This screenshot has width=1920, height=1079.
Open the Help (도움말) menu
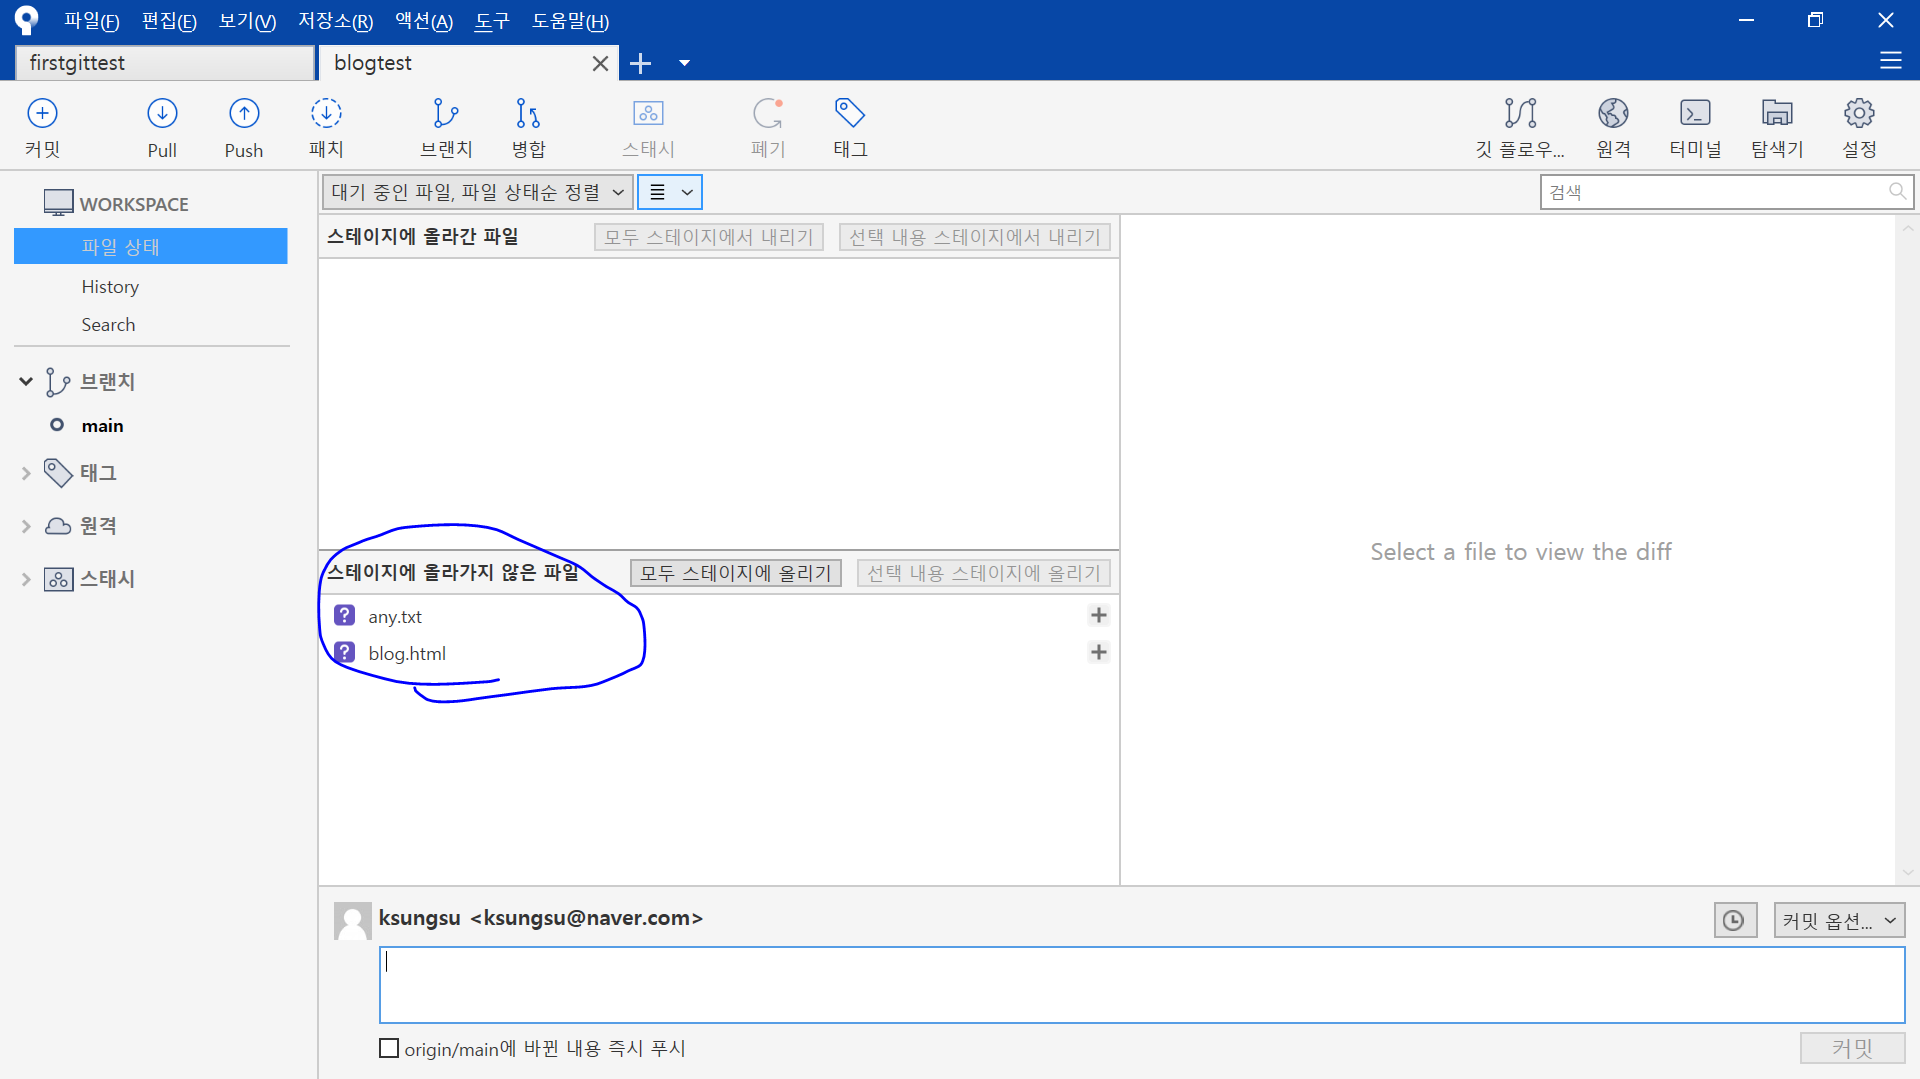click(x=570, y=21)
